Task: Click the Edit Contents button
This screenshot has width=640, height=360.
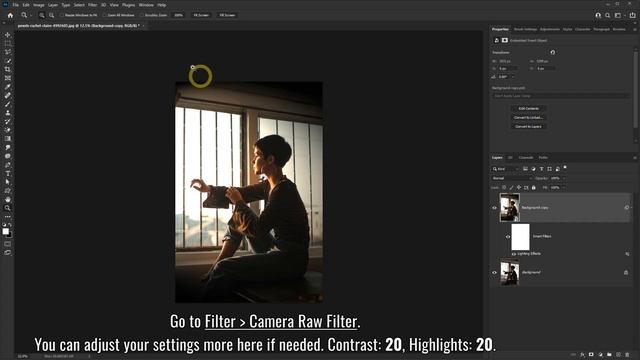Action: pos(529,109)
